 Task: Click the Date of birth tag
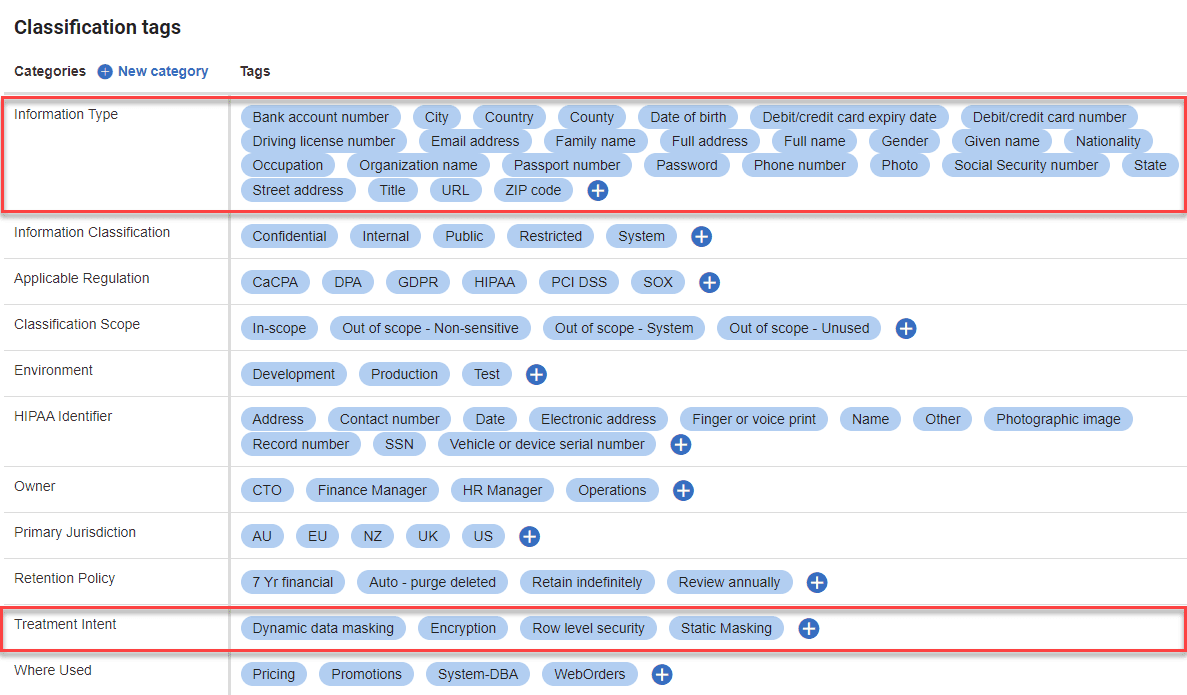(x=688, y=117)
